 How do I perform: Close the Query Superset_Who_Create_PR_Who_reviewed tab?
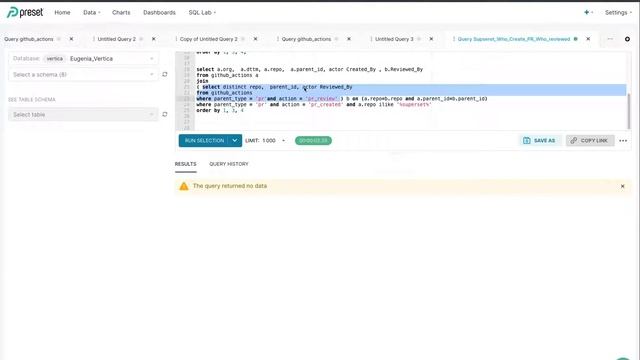tap(588, 39)
